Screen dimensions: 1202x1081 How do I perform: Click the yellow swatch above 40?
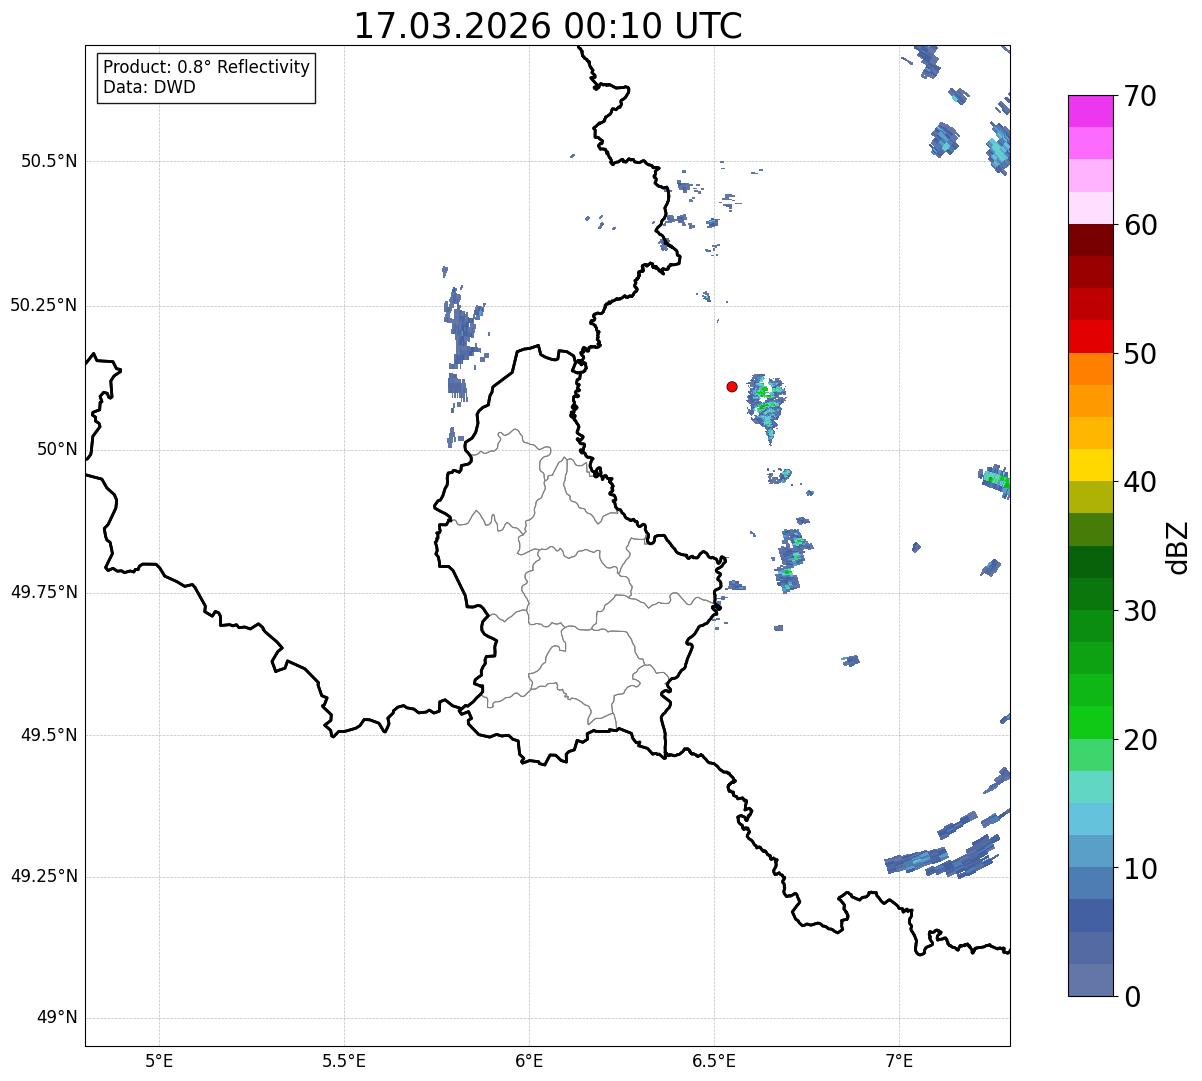[x=1090, y=465]
